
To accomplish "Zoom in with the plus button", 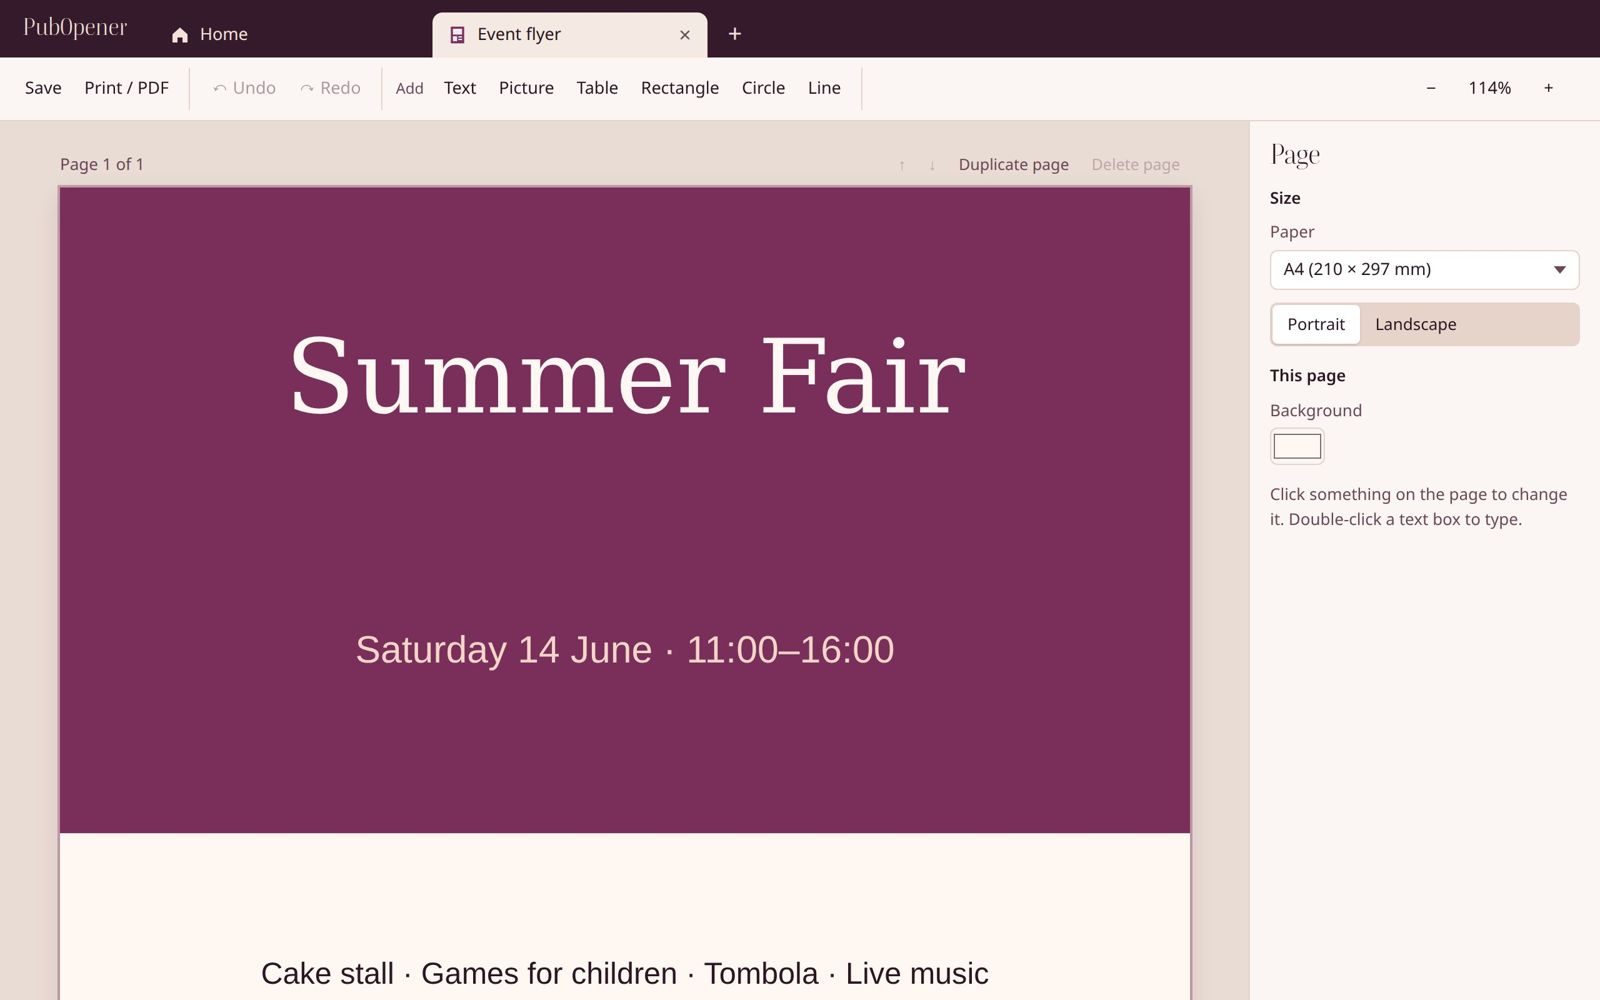I will pos(1548,88).
